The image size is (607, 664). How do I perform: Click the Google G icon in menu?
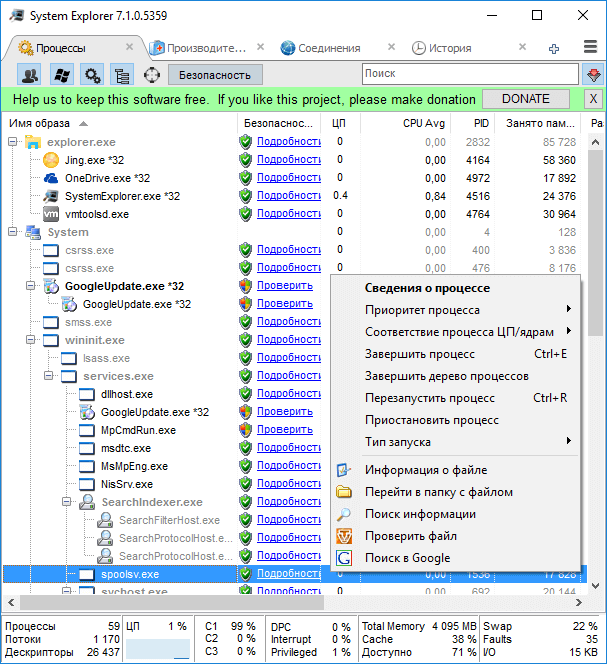coord(344,558)
